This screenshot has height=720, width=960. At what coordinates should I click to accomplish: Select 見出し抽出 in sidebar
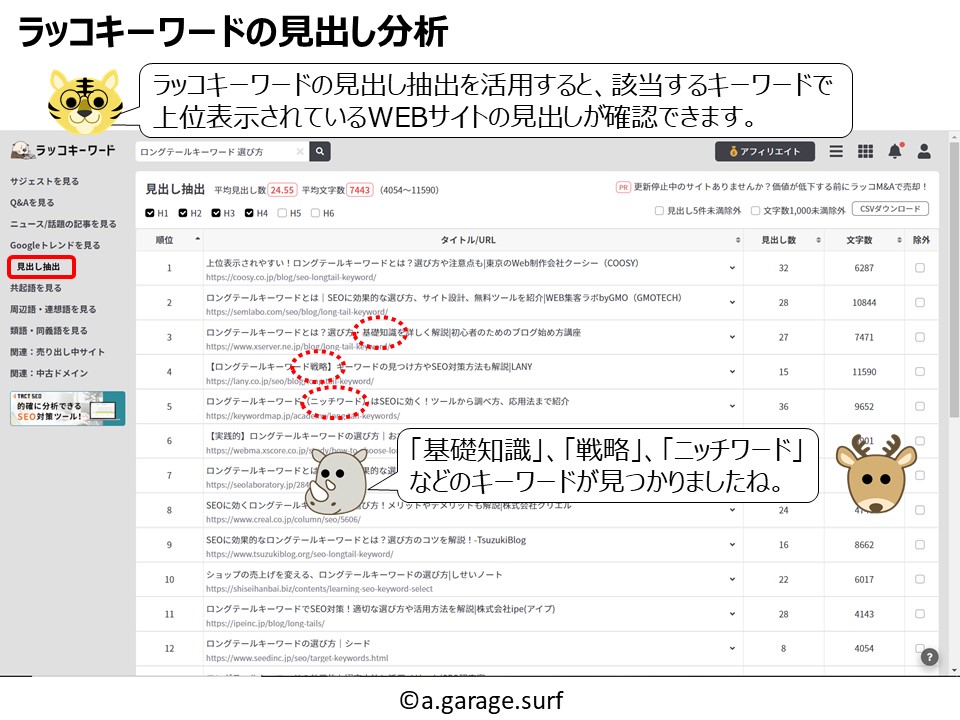tap(41, 267)
